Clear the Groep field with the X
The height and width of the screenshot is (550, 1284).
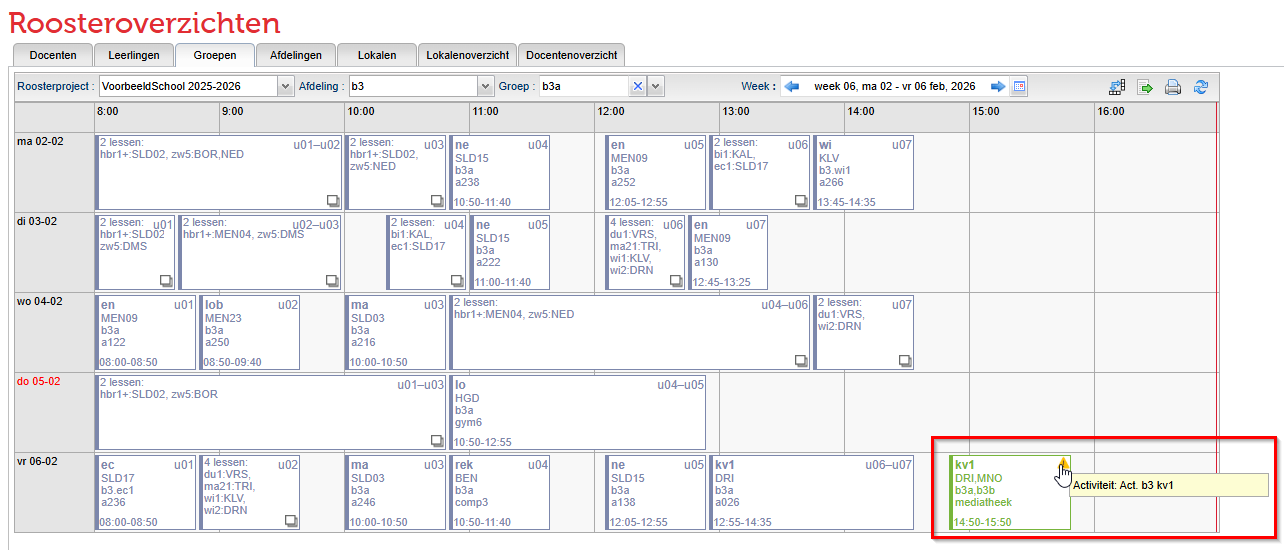click(x=638, y=87)
